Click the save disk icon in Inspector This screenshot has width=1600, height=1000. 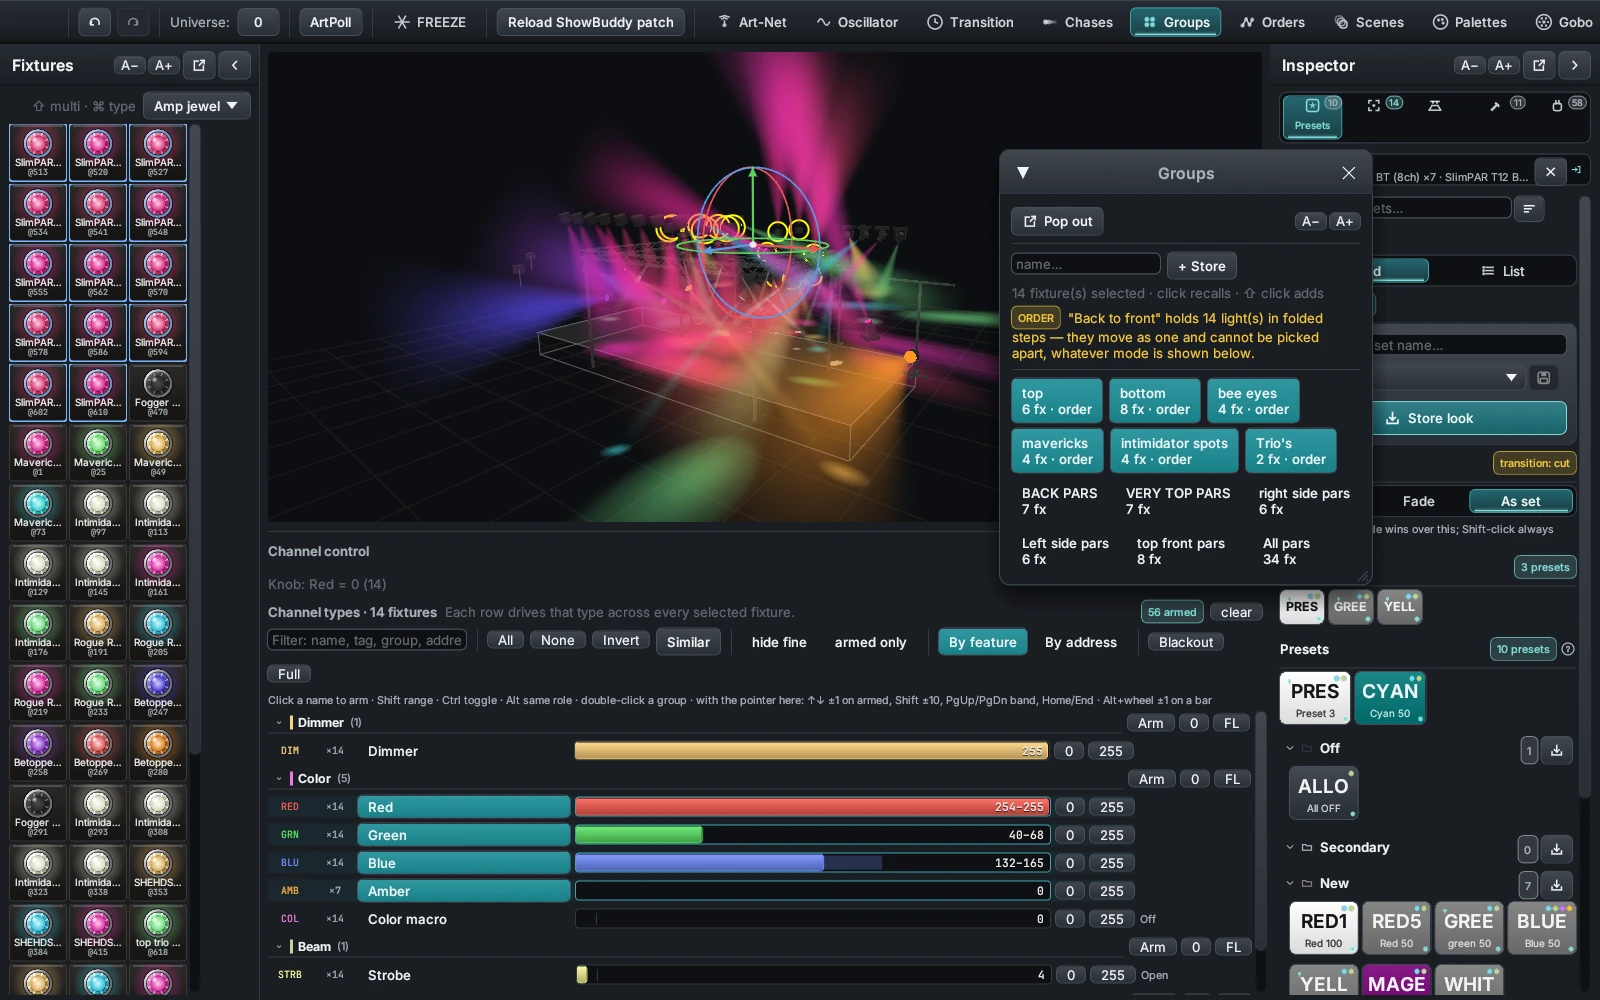1544,377
